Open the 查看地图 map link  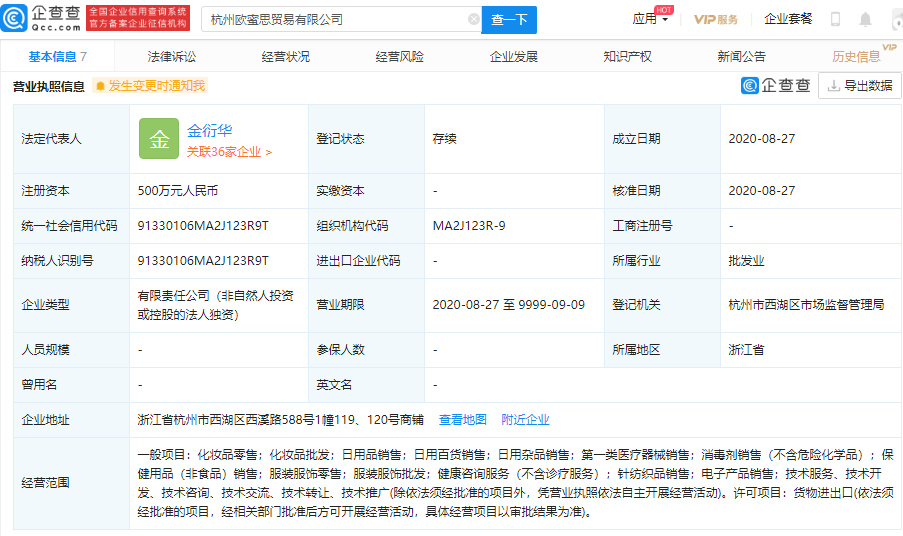tap(462, 420)
